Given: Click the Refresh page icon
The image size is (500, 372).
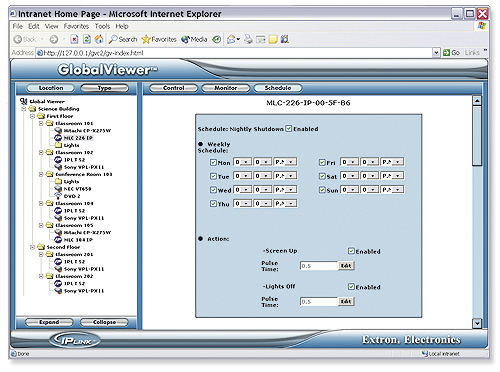Looking at the screenshot, I should click(87, 39).
